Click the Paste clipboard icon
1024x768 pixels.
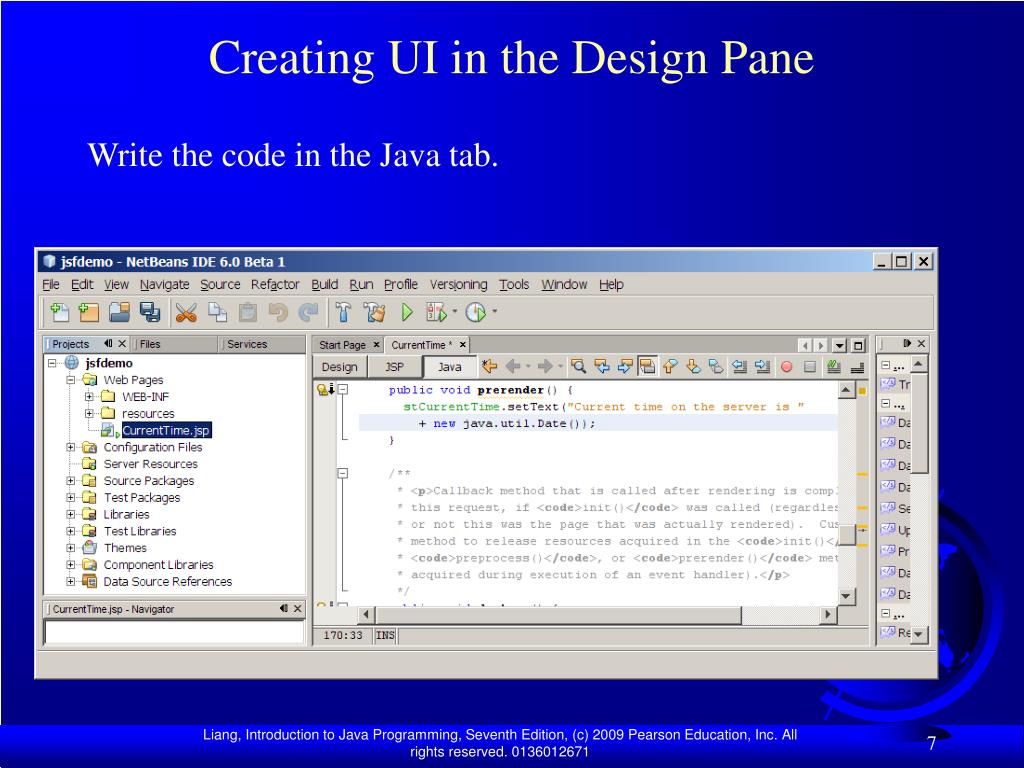coord(248,312)
